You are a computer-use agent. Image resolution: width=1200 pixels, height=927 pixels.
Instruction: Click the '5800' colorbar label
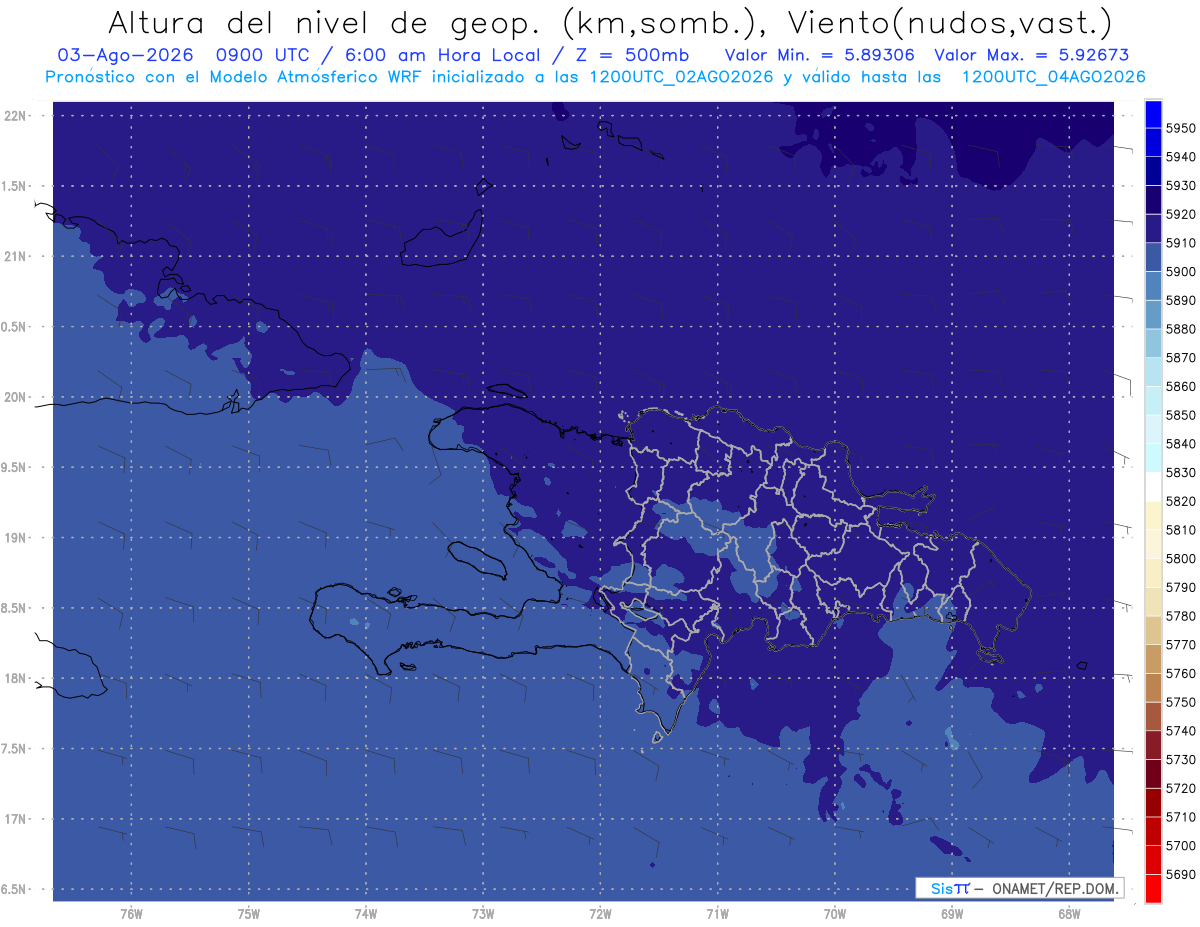click(x=1180, y=559)
